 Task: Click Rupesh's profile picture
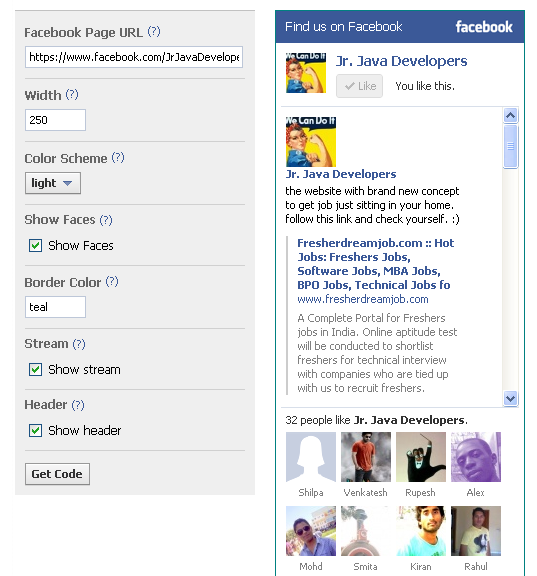pyautogui.click(x=421, y=457)
